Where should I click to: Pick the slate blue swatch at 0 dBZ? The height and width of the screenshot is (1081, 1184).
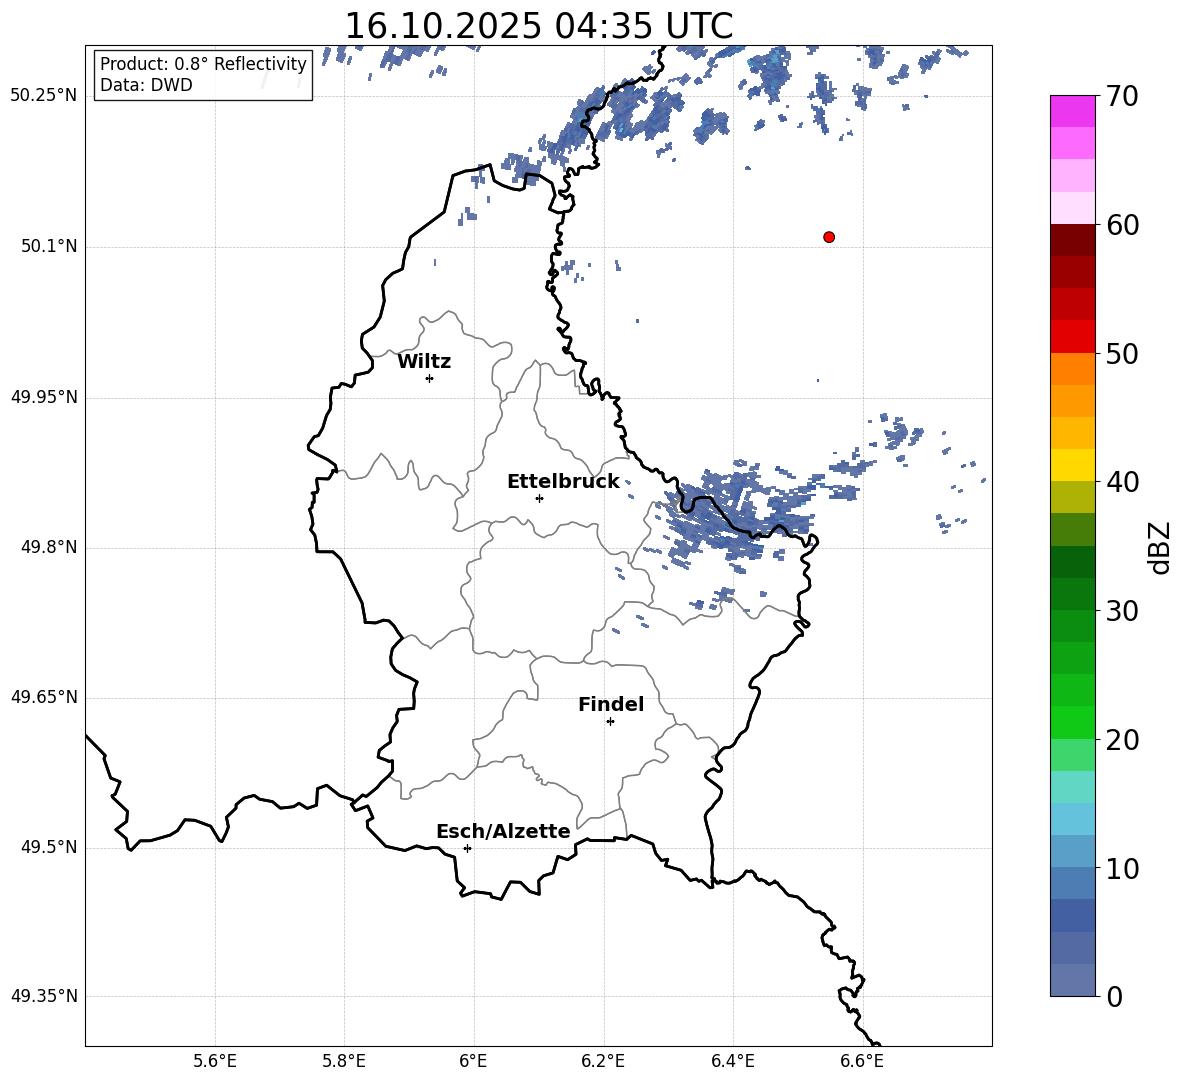click(1073, 980)
